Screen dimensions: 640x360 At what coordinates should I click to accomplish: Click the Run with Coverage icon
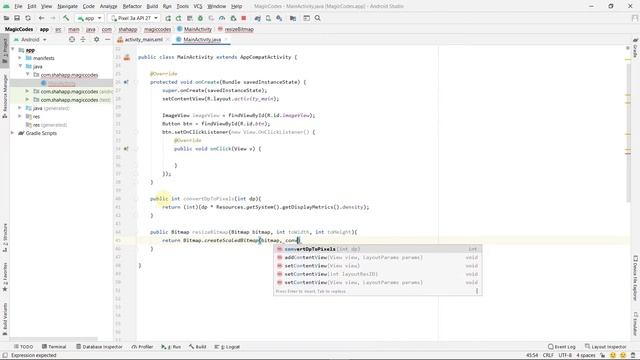[211, 18]
